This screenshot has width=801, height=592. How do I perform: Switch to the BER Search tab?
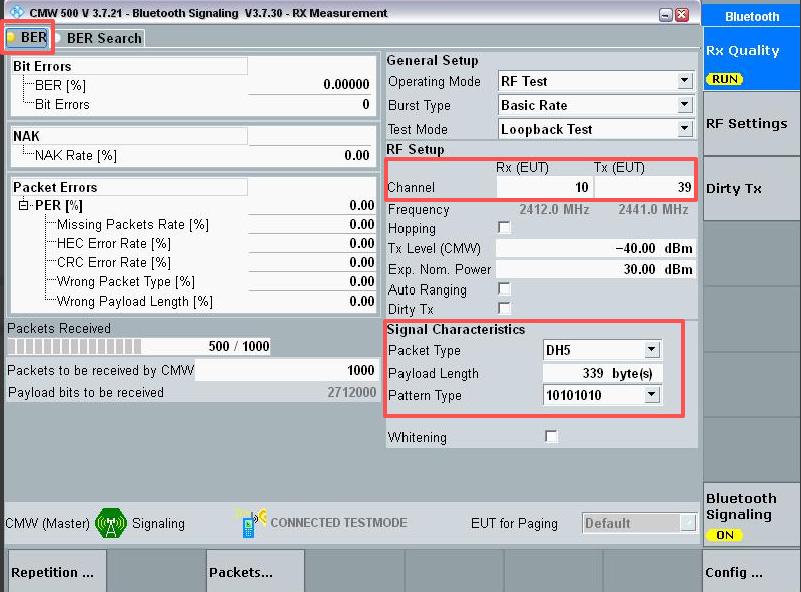point(99,38)
